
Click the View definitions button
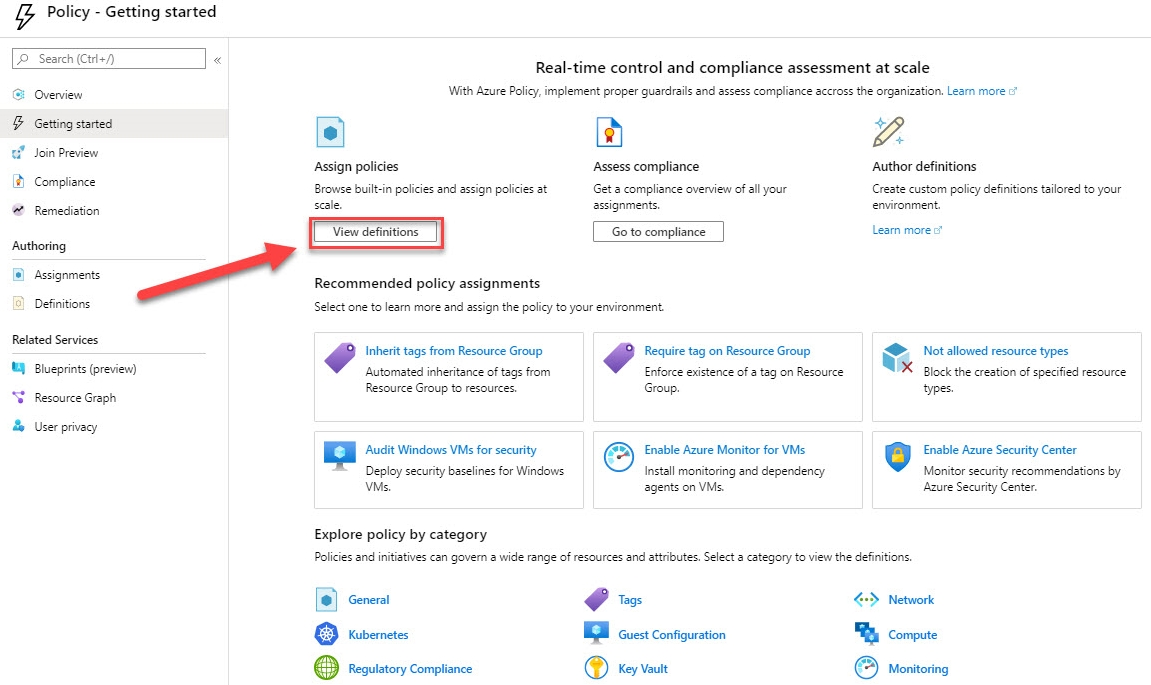click(x=375, y=231)
